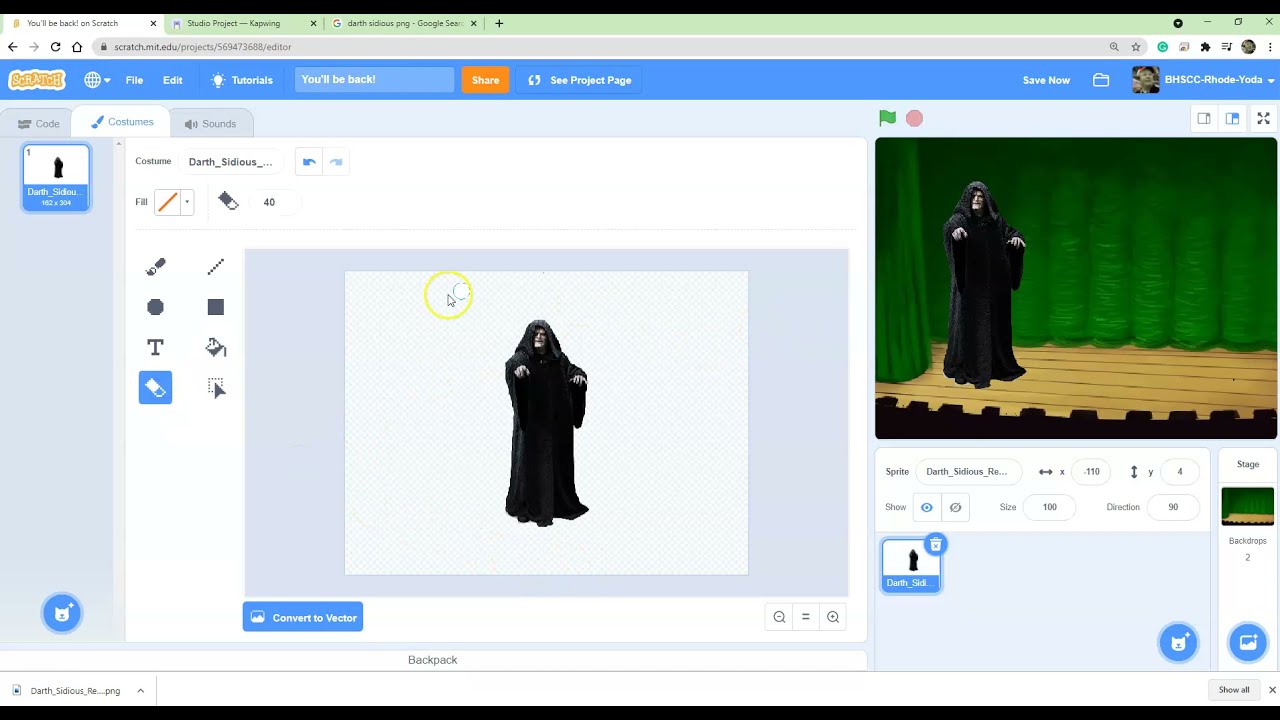Expand the downloaded file options arrow
Image resolution: width=1280 pixels, height=720 pixels.
140,690
